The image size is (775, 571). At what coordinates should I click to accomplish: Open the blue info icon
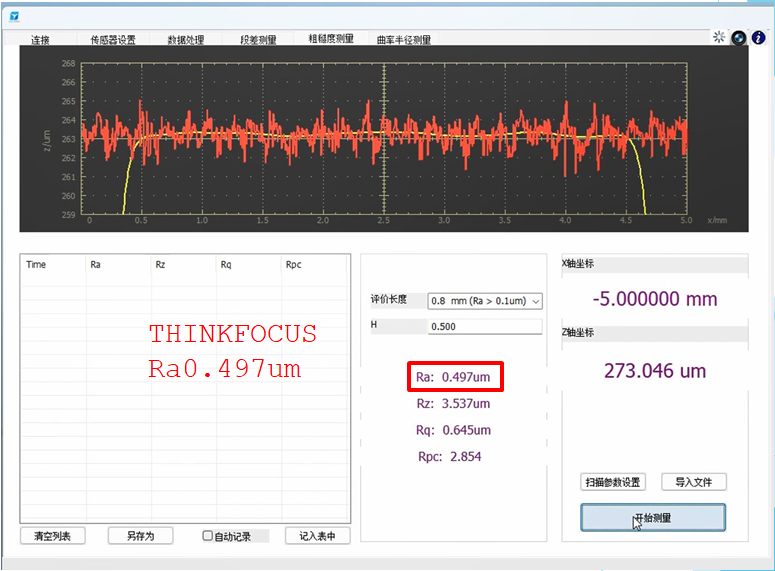tap(759, 37)
